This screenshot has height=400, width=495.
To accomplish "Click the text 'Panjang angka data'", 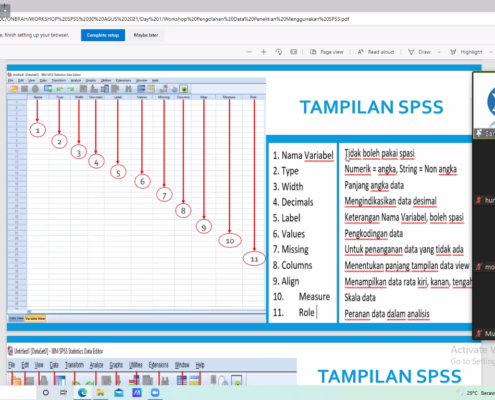I will pos(374,185).
